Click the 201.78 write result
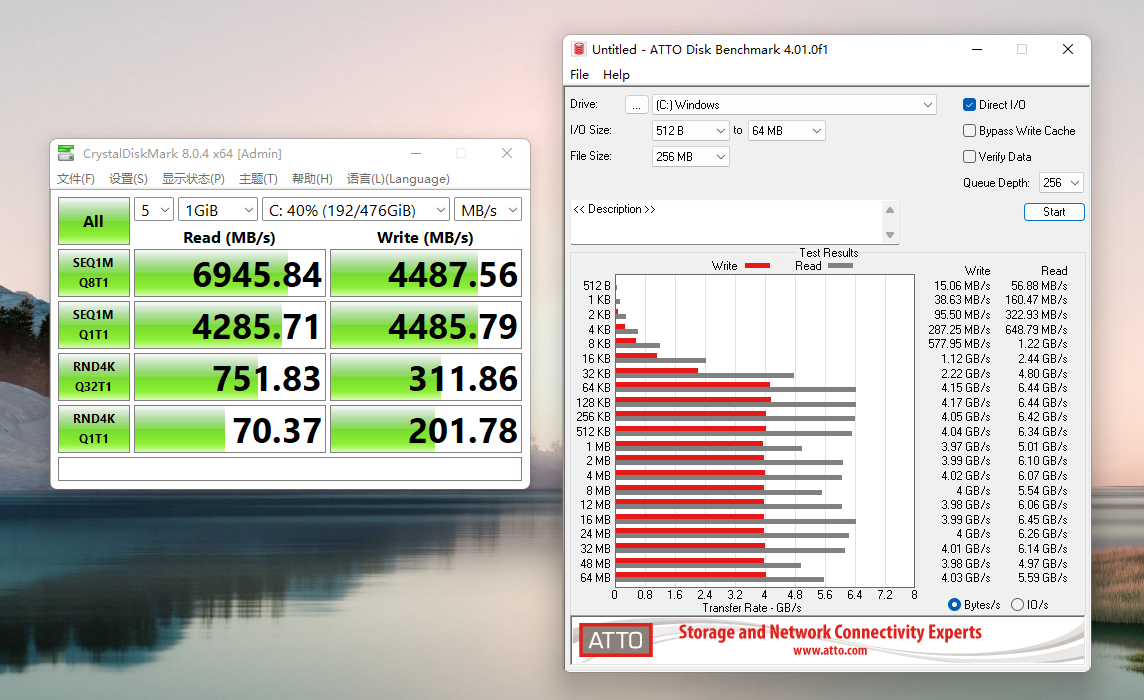The height and width of the screenshot is (700, 1144). coord(426,428)
